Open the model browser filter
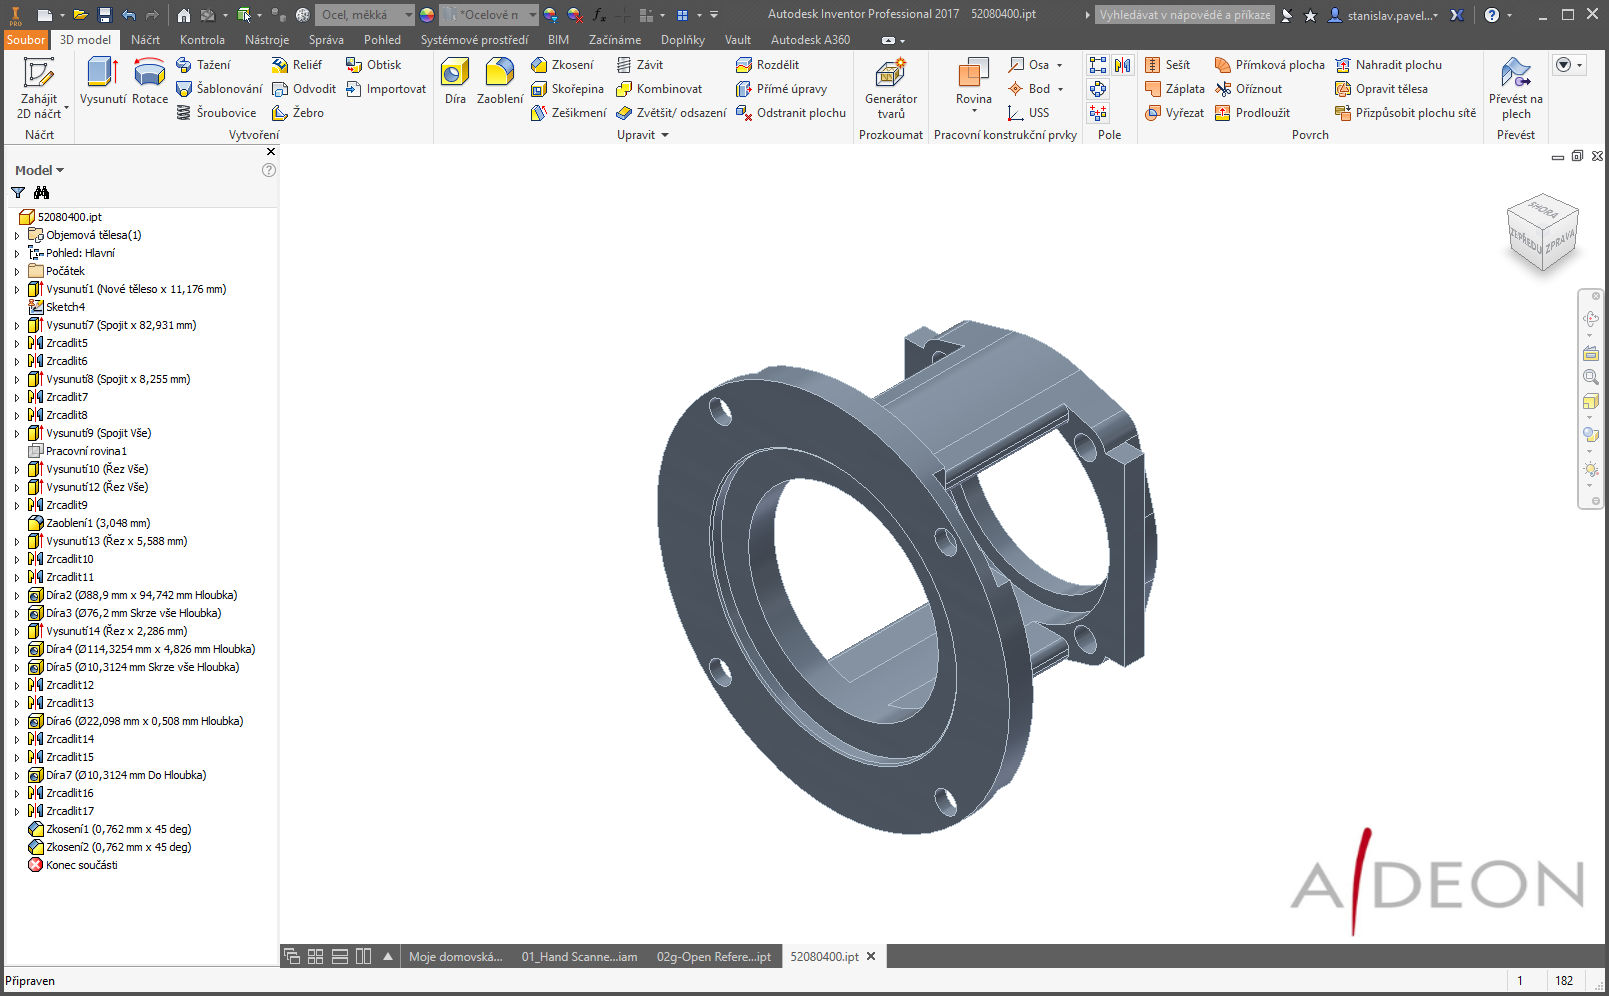The height and width of the screenshot is (996, 1609). 18,192
